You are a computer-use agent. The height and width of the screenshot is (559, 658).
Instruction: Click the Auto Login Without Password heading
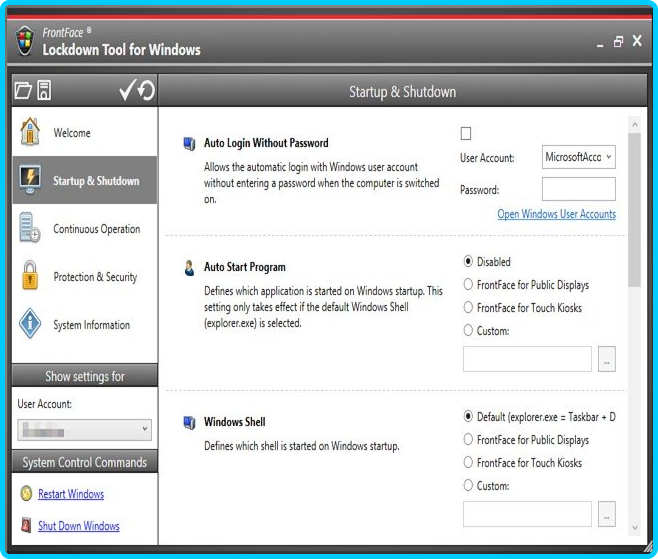pyautogui.click(x=266, y=143)
